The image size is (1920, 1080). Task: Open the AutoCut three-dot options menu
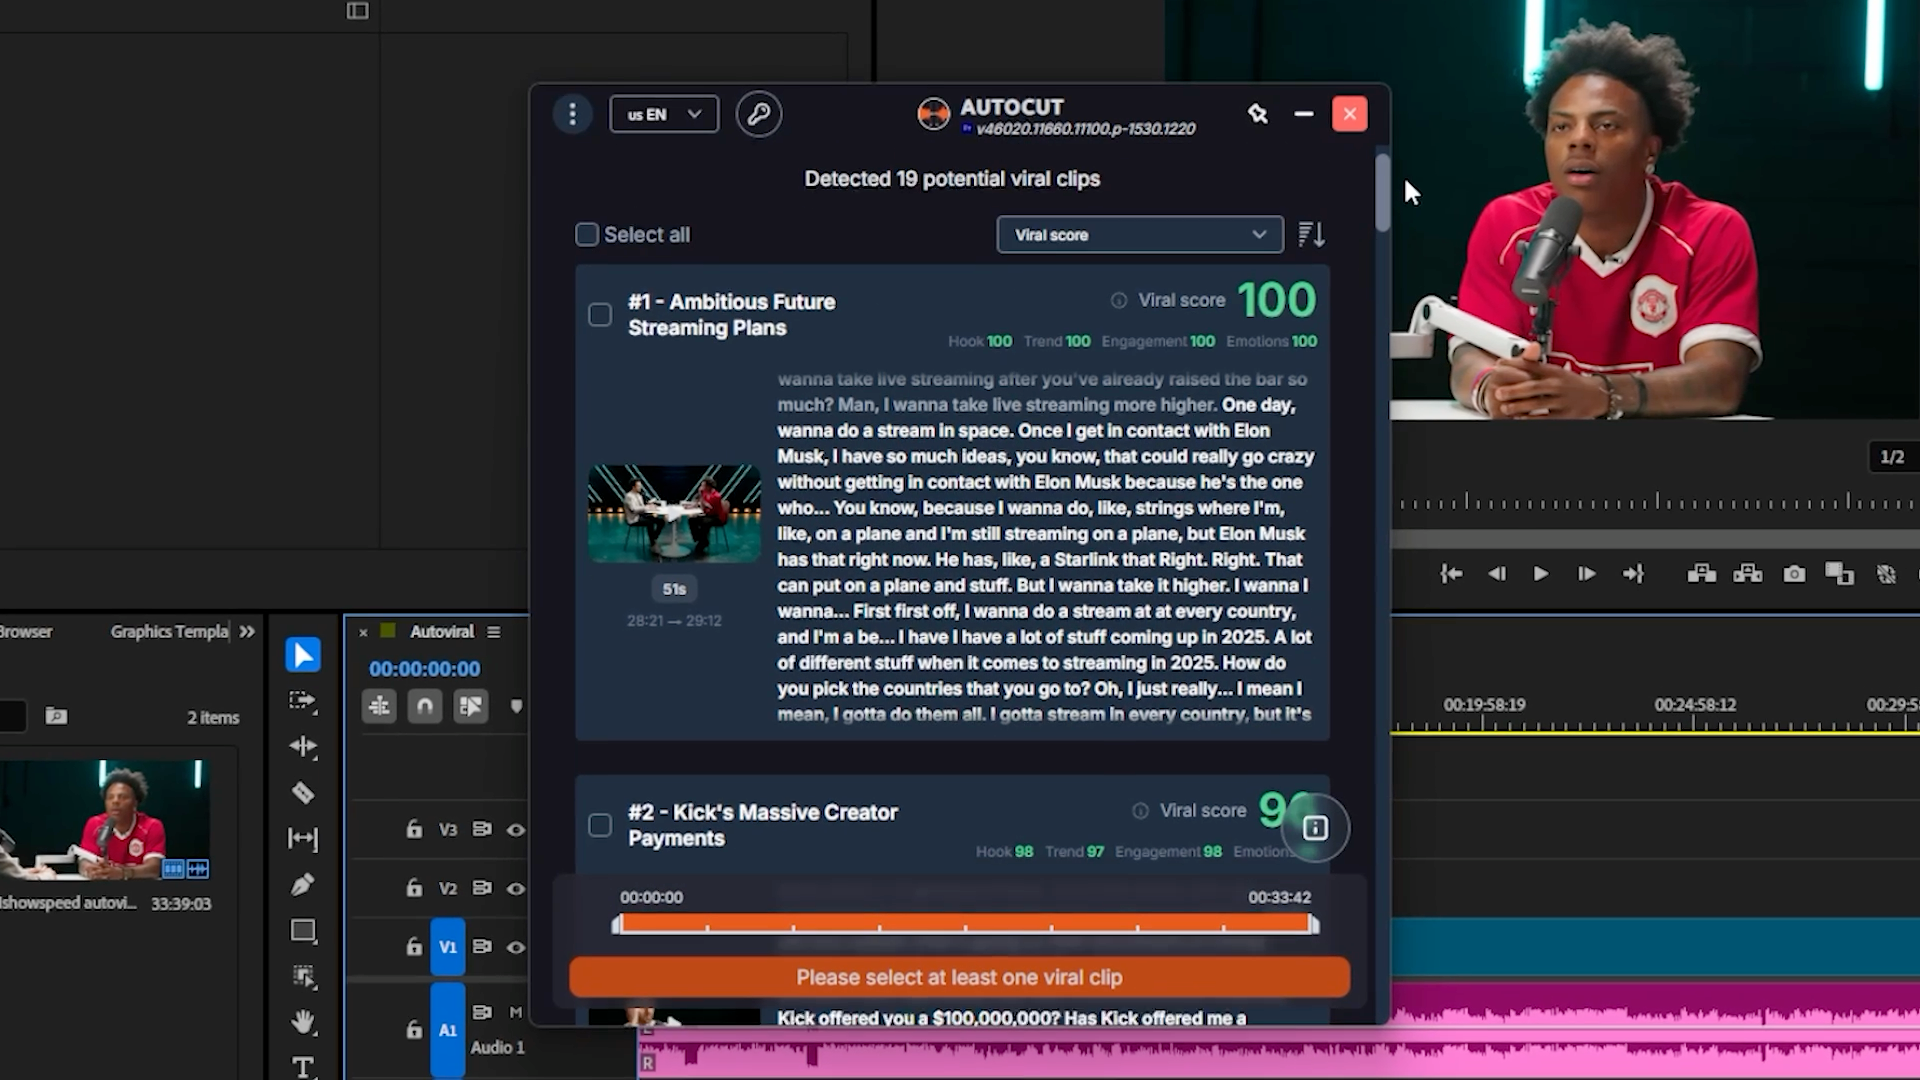coord(572,114)
